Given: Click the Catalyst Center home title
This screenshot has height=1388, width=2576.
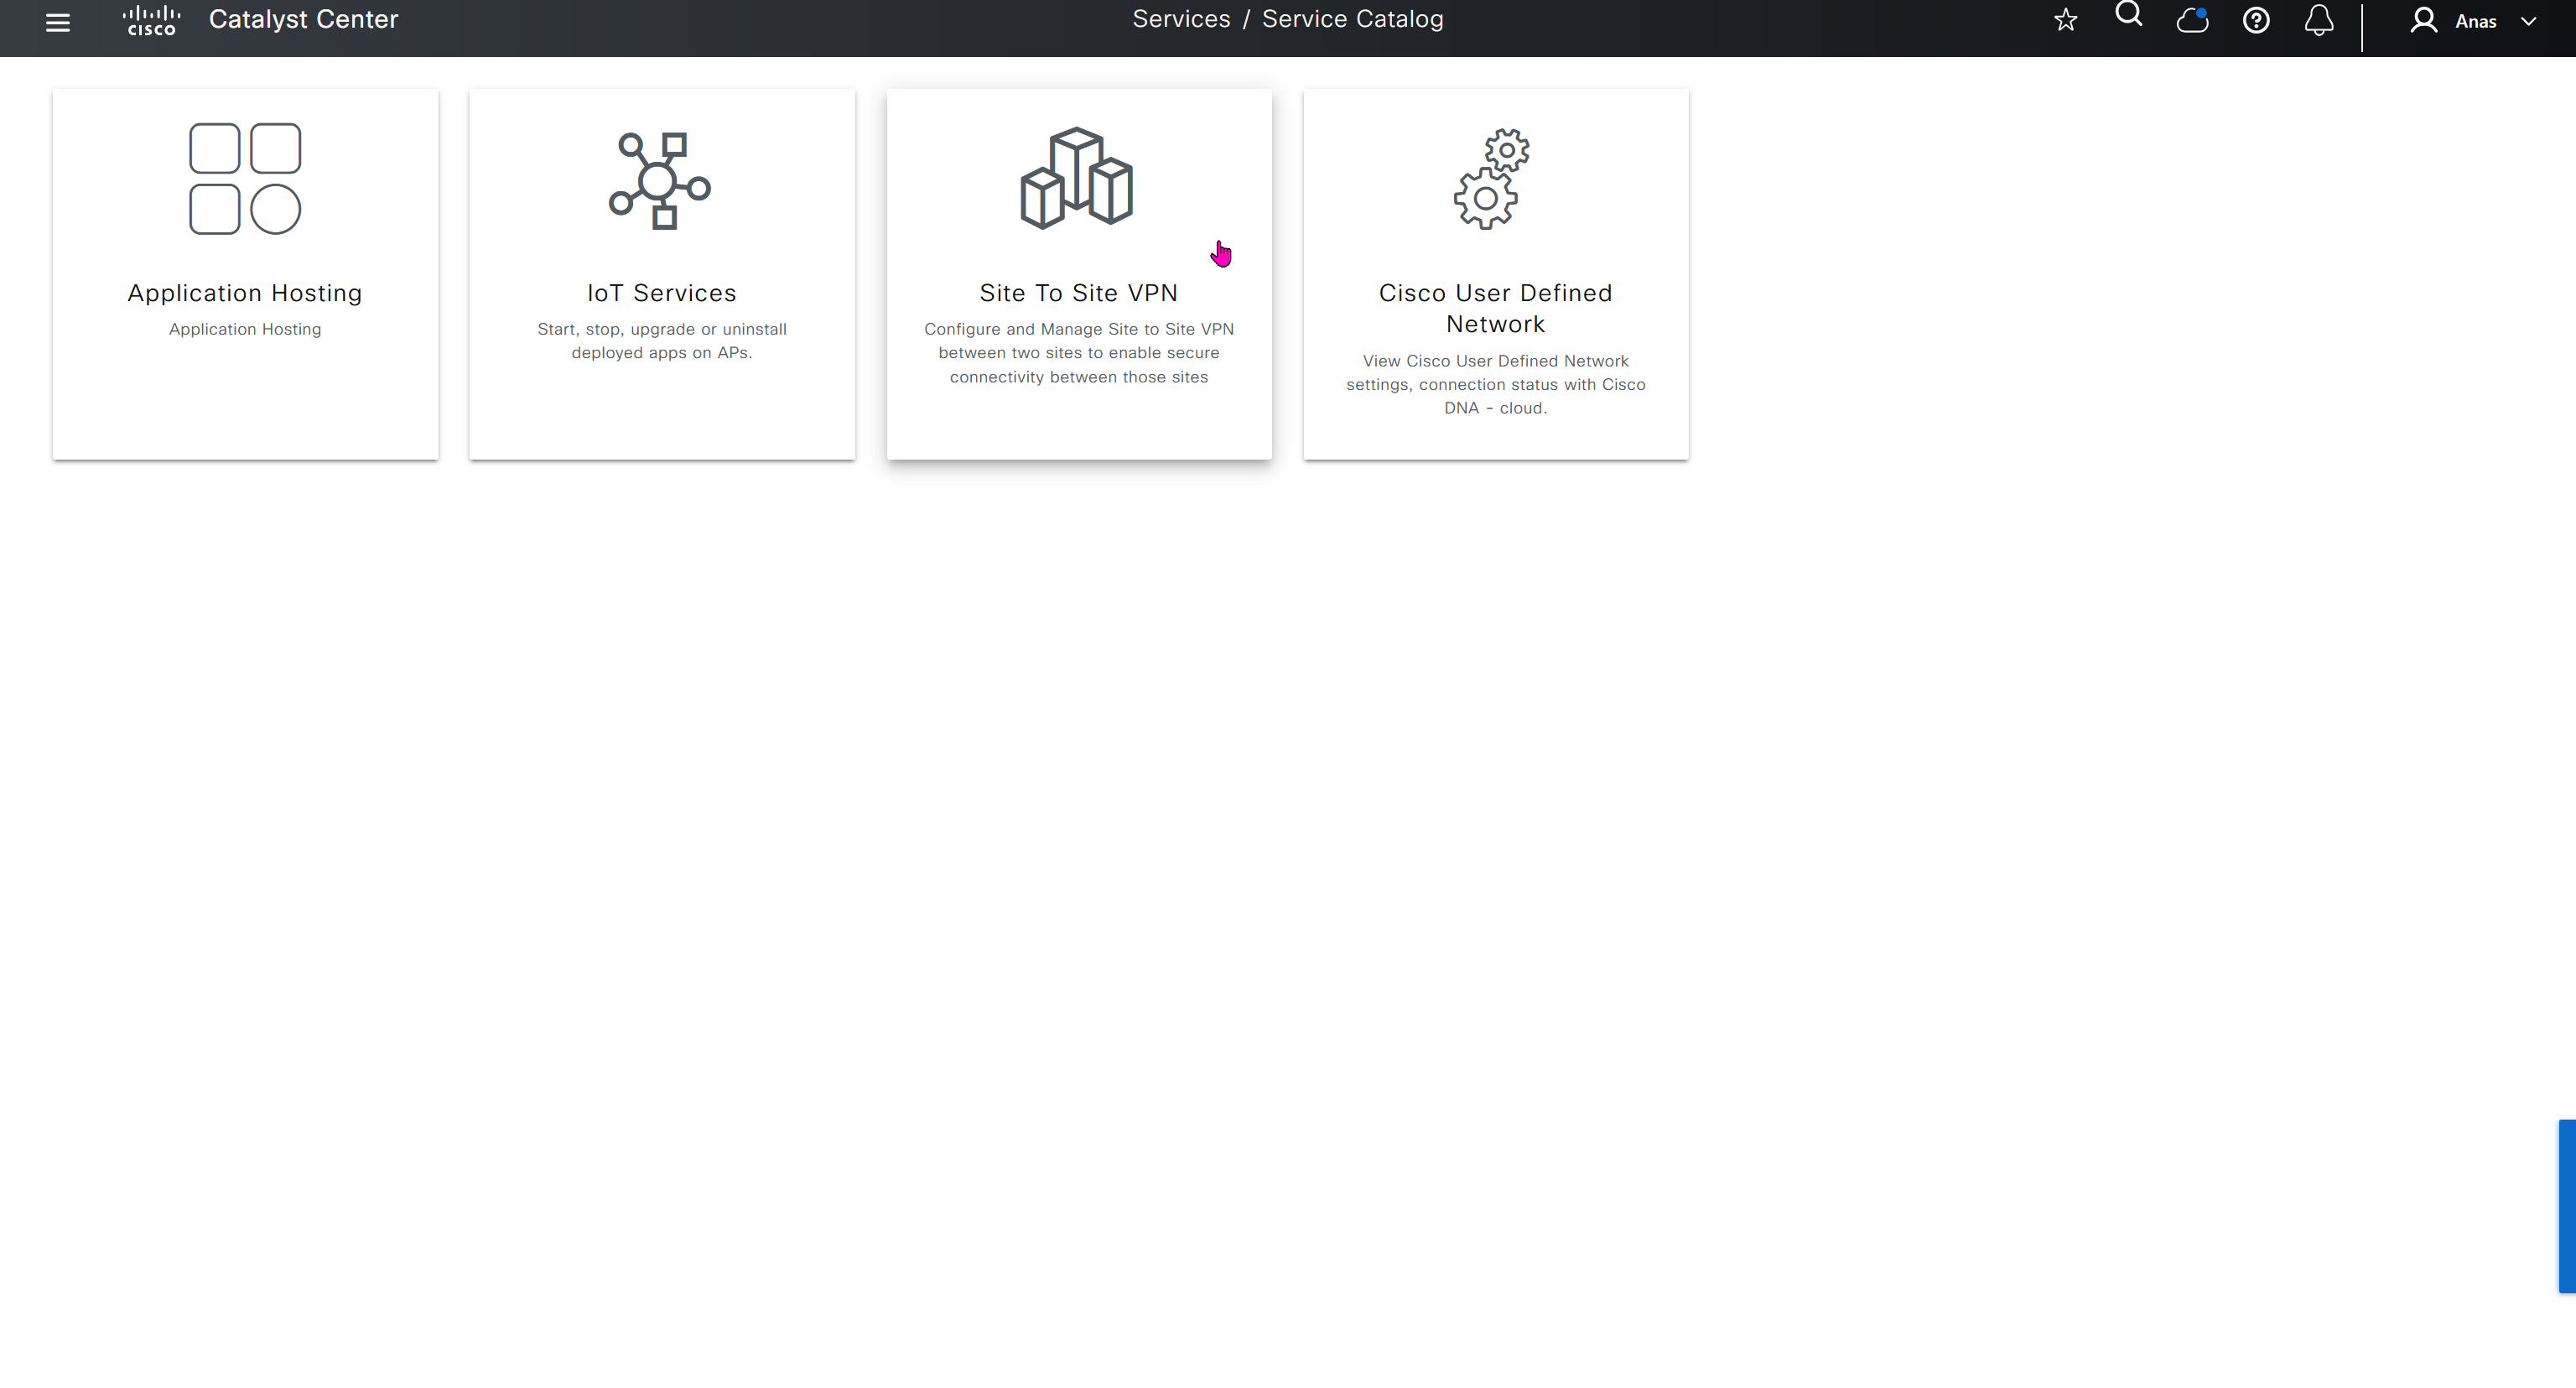Looking at the screenshot, I should coord(303,19).
